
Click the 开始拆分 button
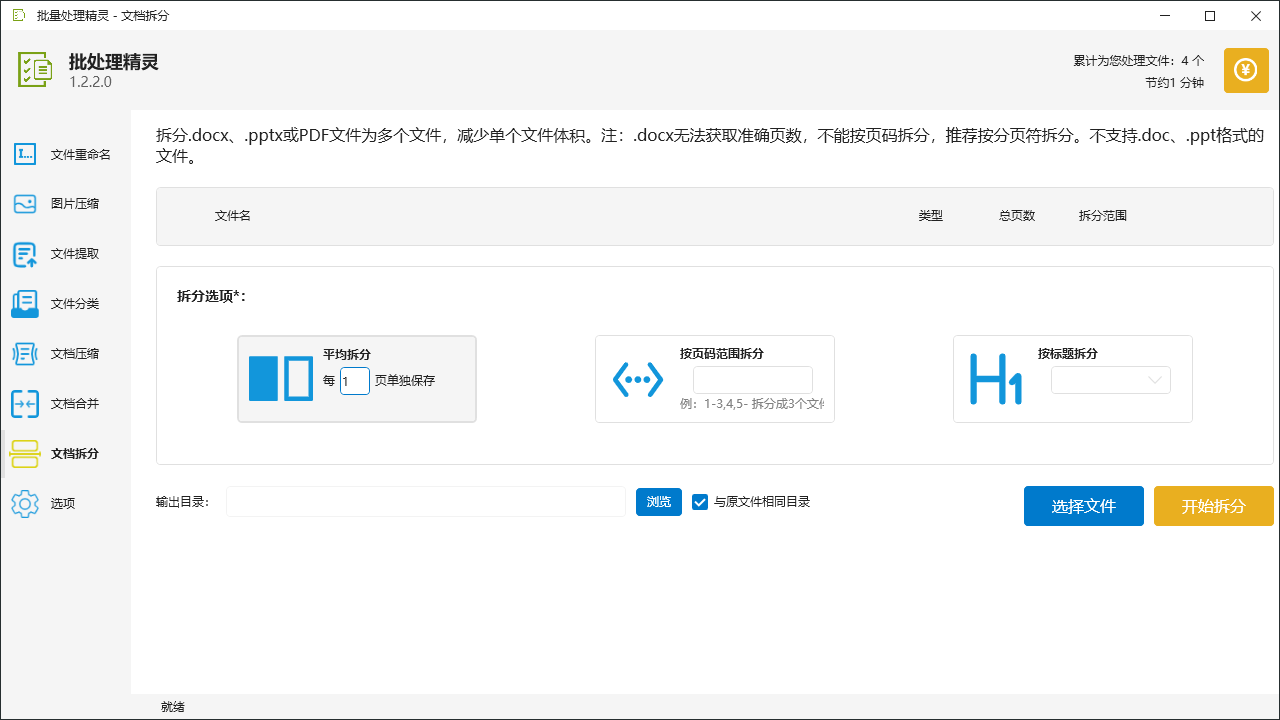1213,506
